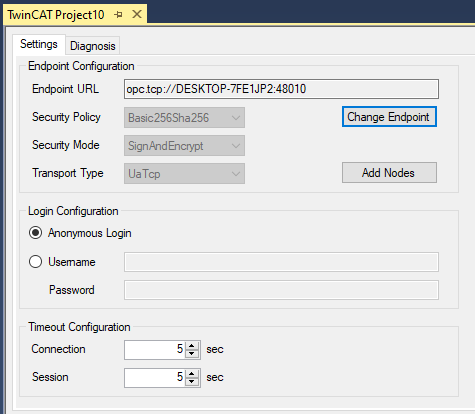Open the Transport Type dropdown
Screen dimensions: 475x414
(x=184, y=173)
